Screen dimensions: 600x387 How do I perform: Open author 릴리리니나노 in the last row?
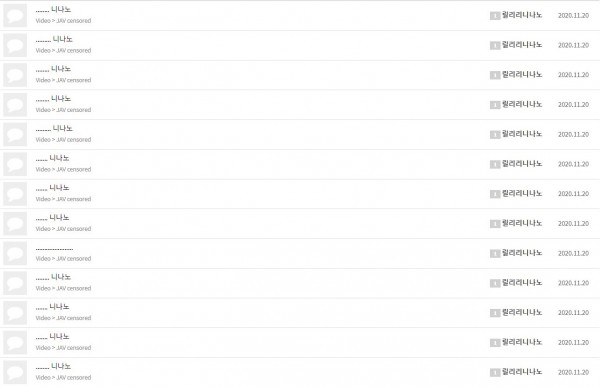[x=522, y=372]
